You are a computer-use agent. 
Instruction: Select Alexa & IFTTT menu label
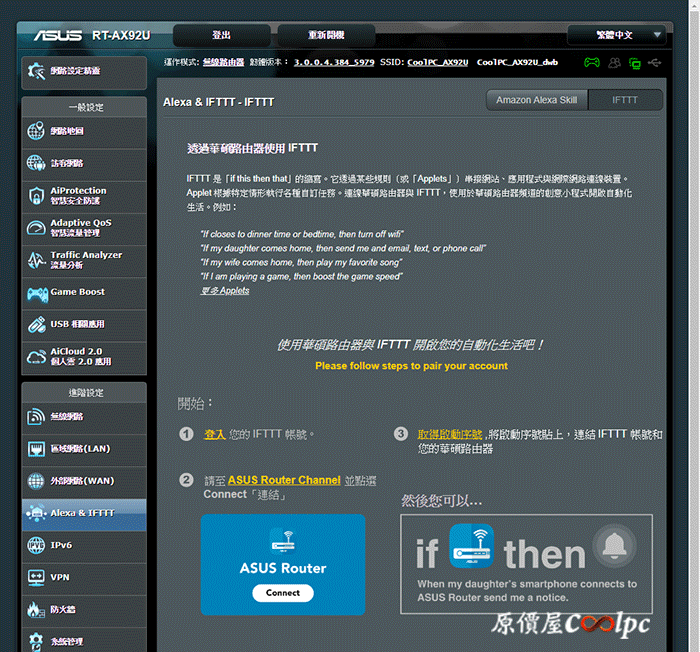[x=83, y=513]
